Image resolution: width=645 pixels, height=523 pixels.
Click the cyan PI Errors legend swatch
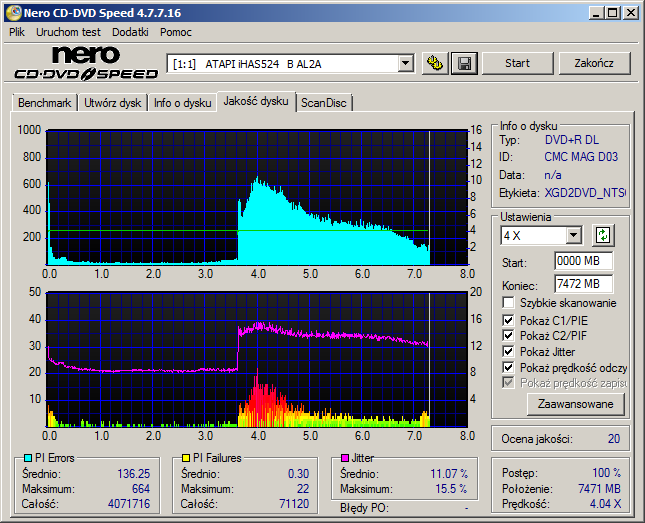28,458
